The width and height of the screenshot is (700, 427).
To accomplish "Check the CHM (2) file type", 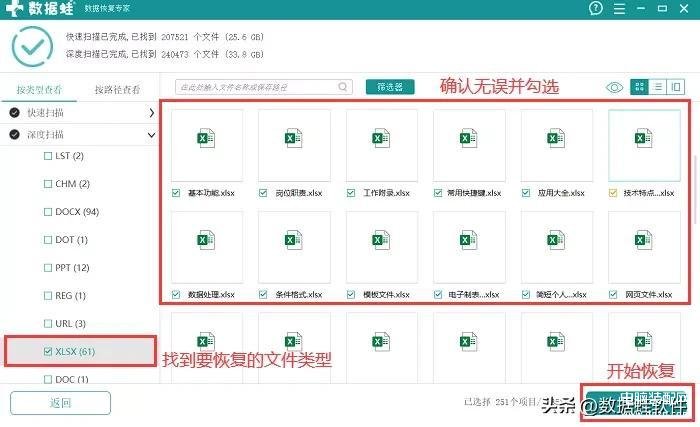I will [48, 184].
